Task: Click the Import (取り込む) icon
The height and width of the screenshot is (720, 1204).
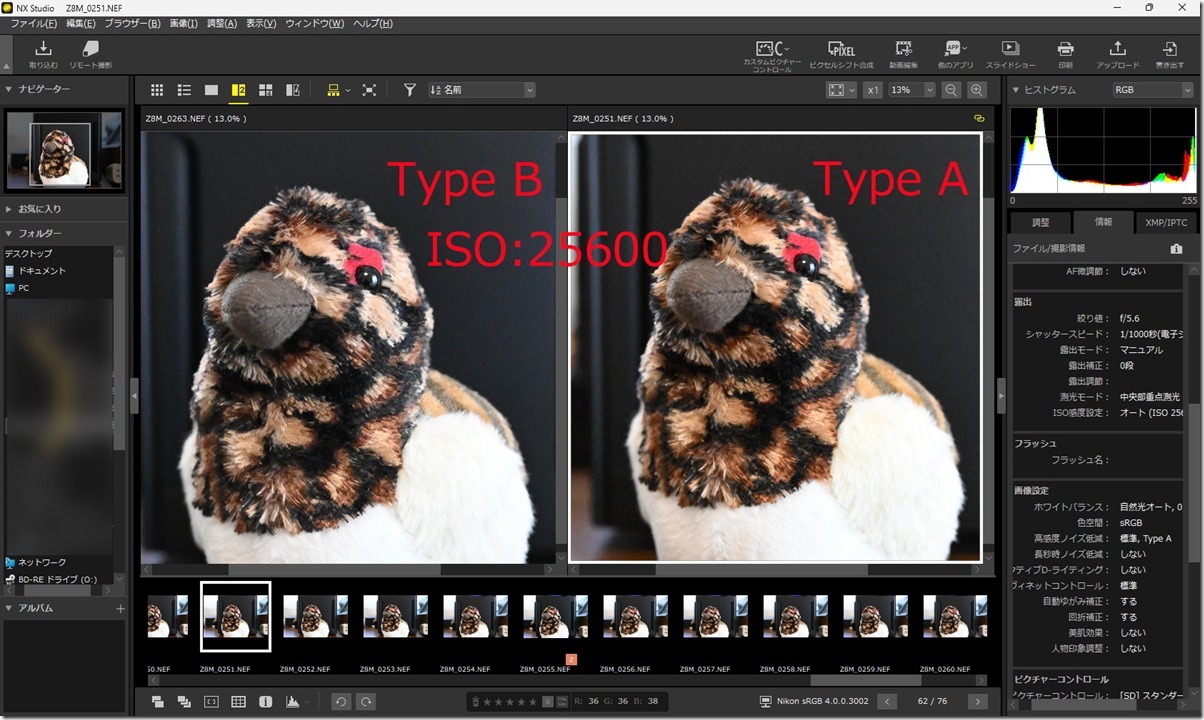Action: (x=43, y=54)
